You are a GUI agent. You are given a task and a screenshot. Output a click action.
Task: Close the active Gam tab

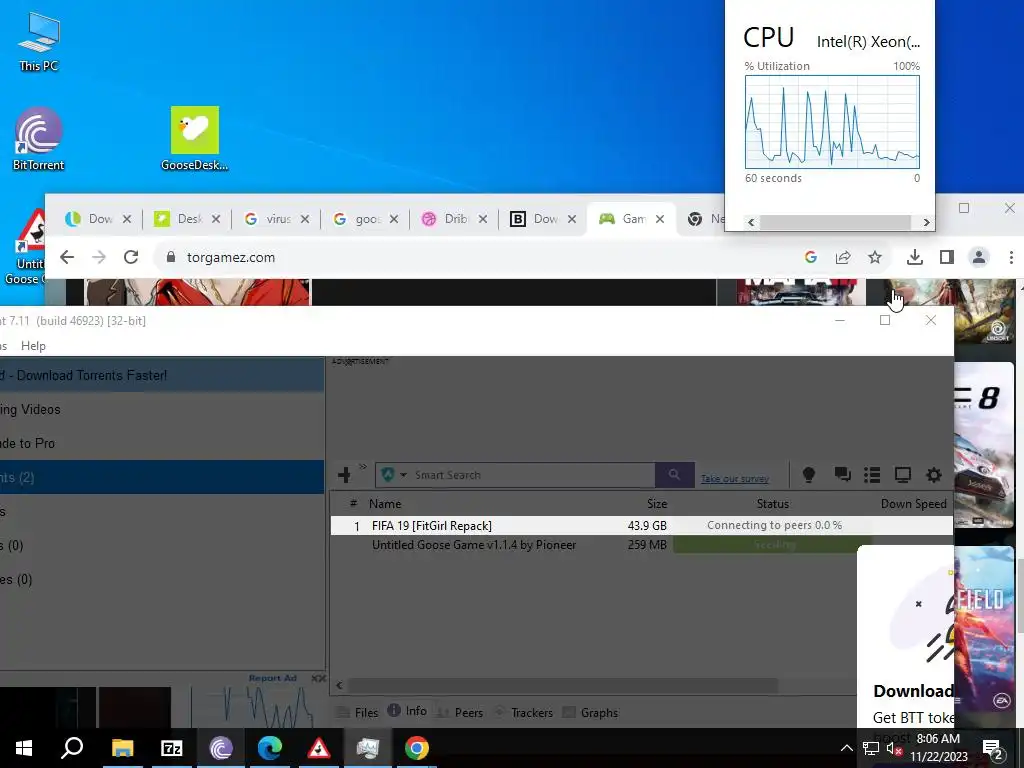(x=660, y=219)
